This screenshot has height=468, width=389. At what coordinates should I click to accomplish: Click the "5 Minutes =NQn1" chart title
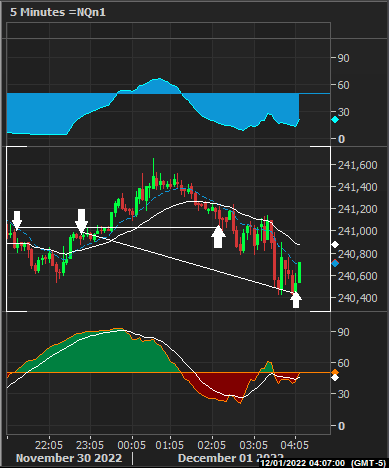pos(58,12)
